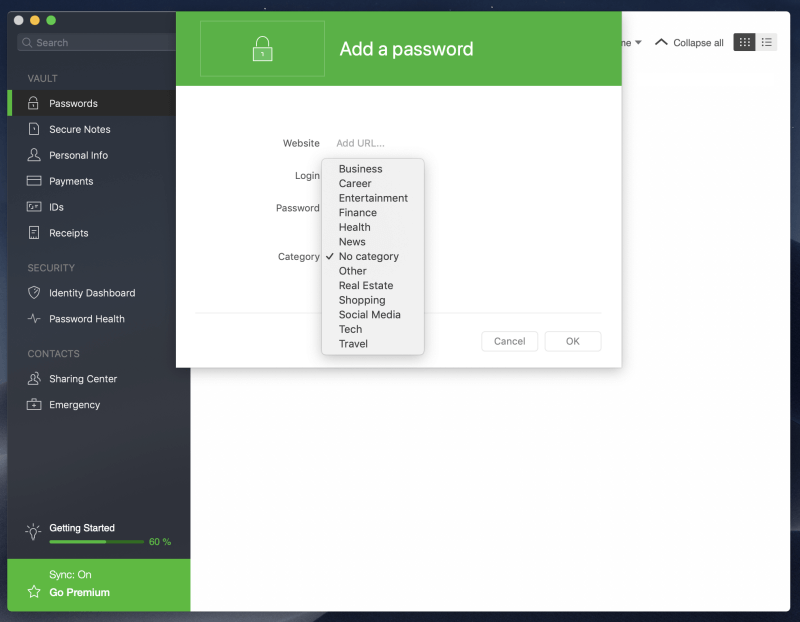Click Getting Started text
The image size is (800, 622).
pyautogui.click(x=82, y=528)
